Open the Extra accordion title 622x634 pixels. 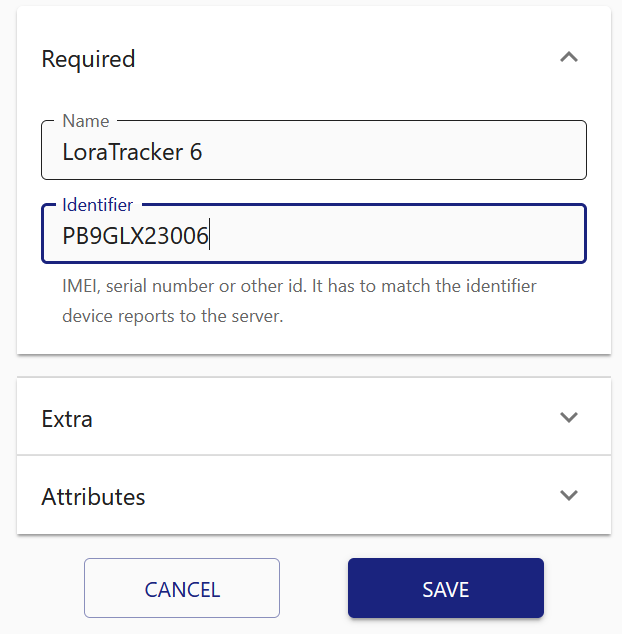tap(67, 418)
